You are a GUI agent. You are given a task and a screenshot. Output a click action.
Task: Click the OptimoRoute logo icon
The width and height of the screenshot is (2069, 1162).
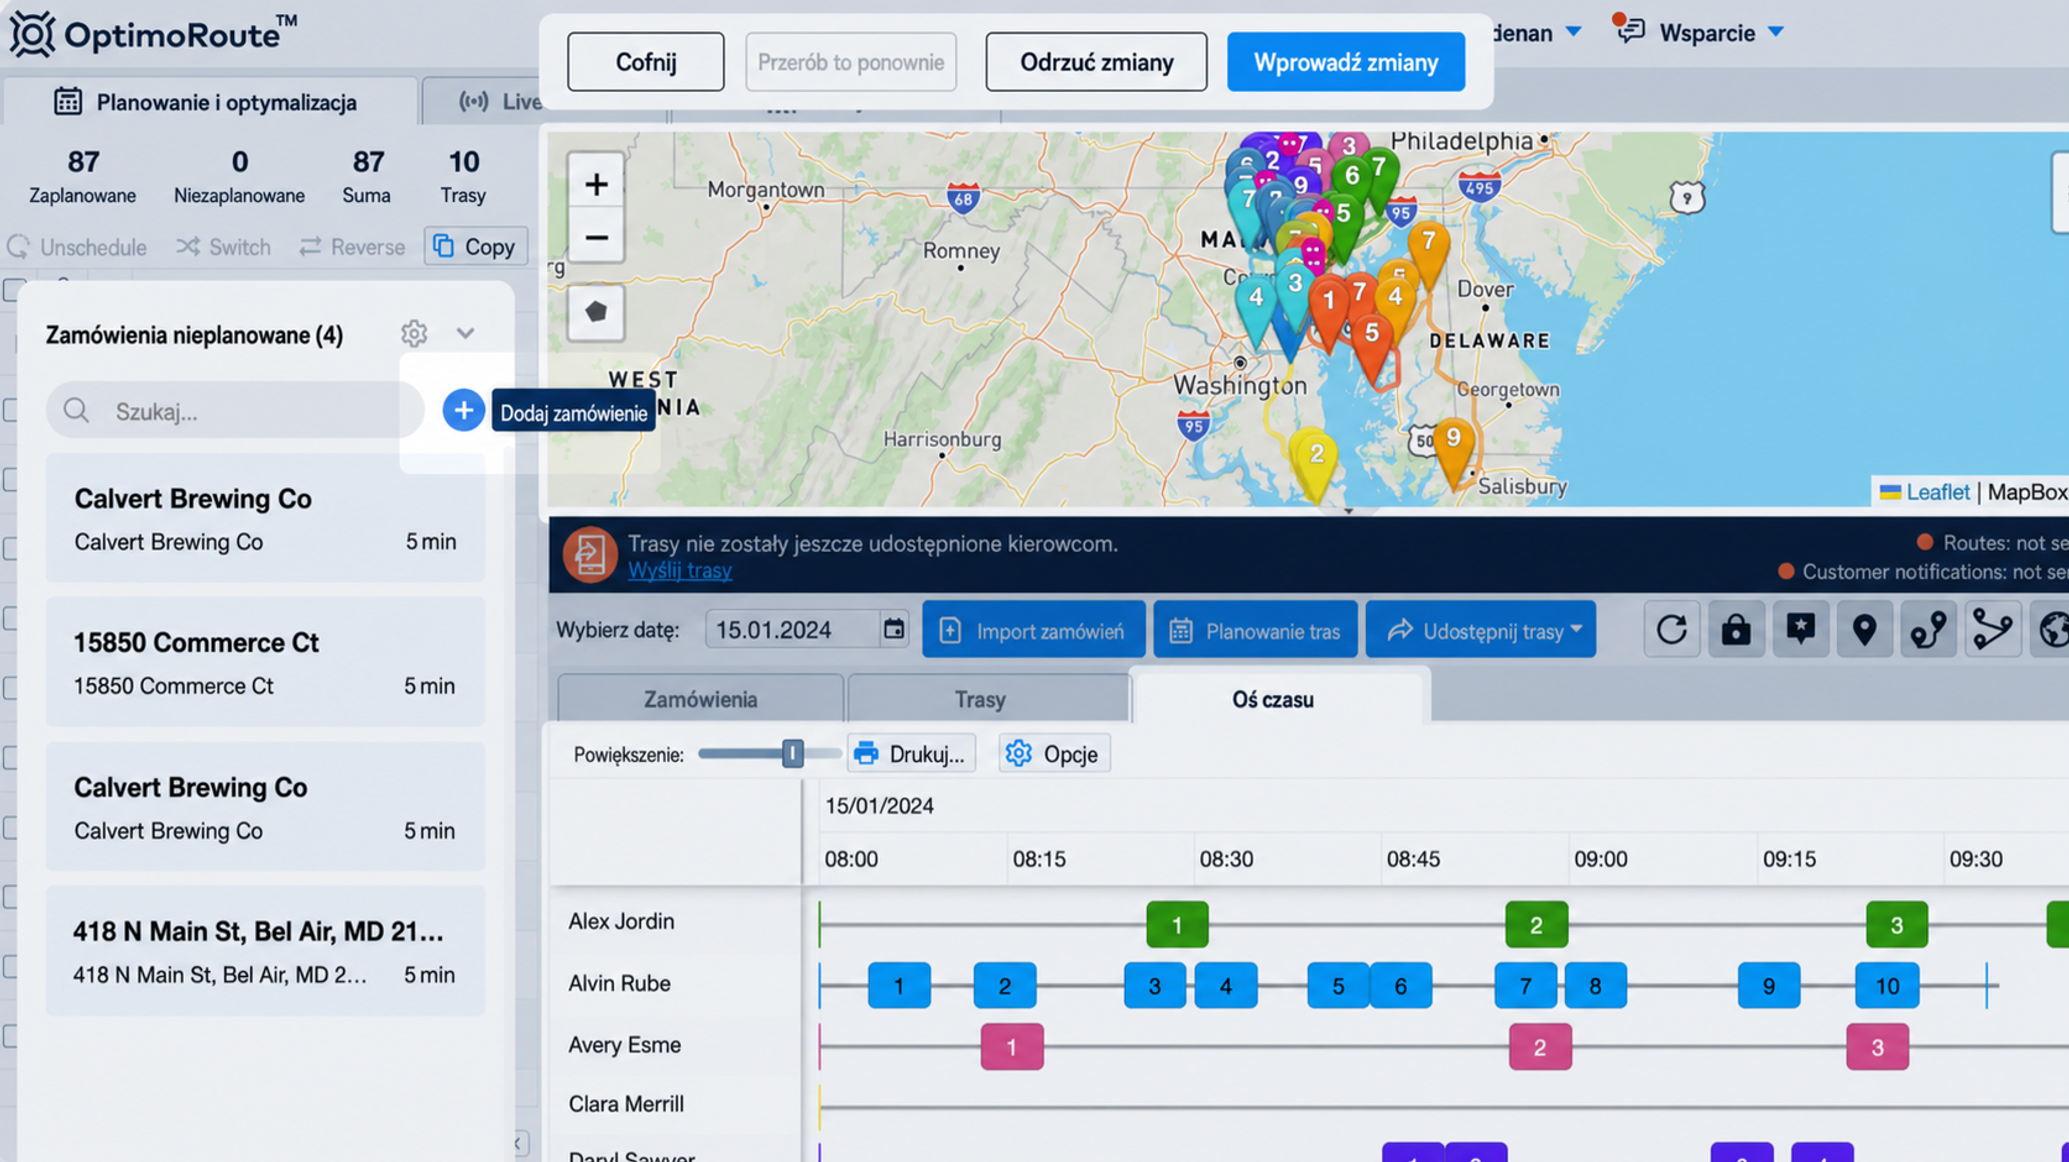(x=33, y=34)
